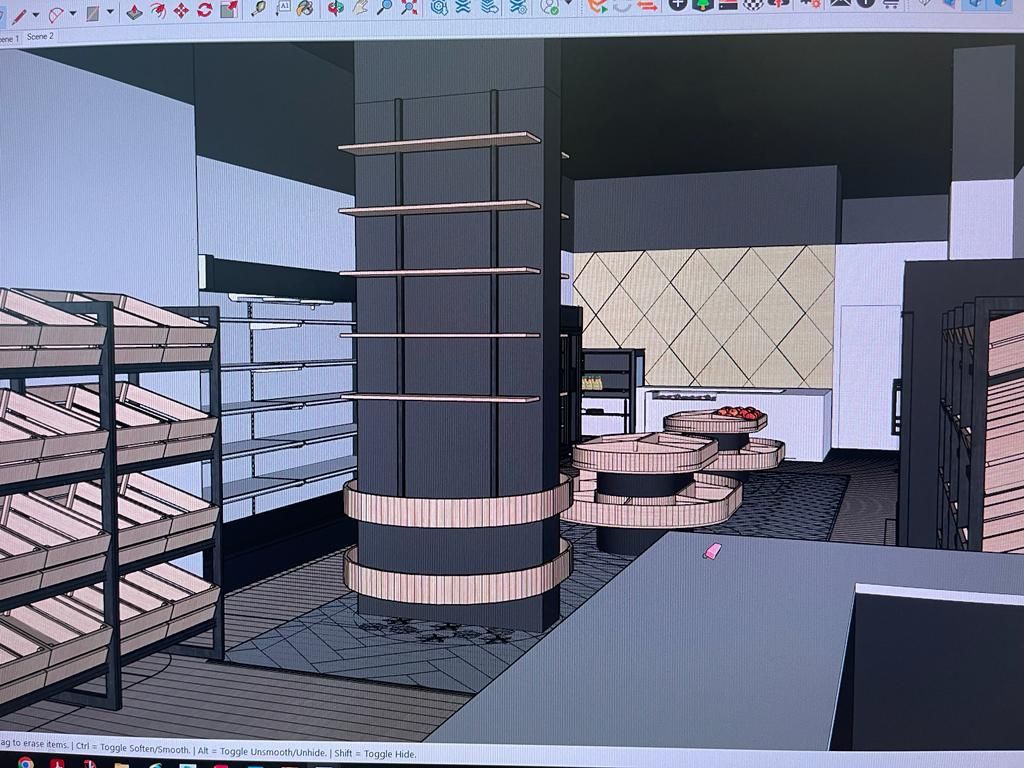1024x768 pixels.
Task: Click the Zoom Extents tool
Action: click(409, 7)
